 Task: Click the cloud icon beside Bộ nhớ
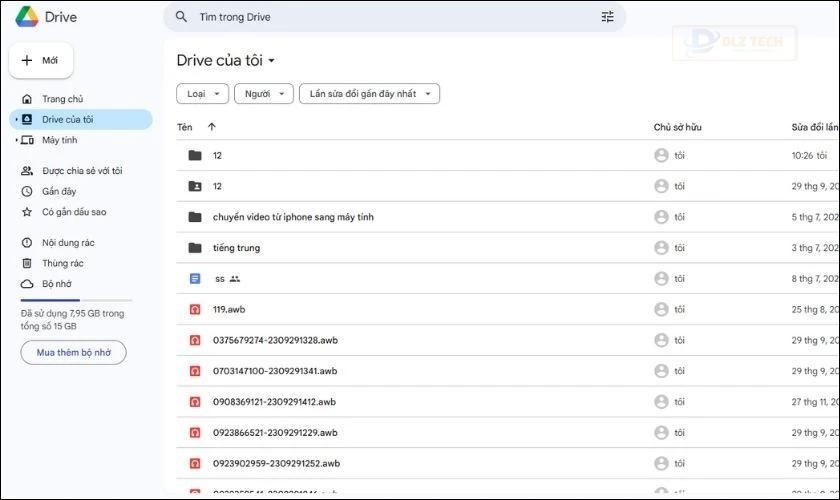(27, 284)
